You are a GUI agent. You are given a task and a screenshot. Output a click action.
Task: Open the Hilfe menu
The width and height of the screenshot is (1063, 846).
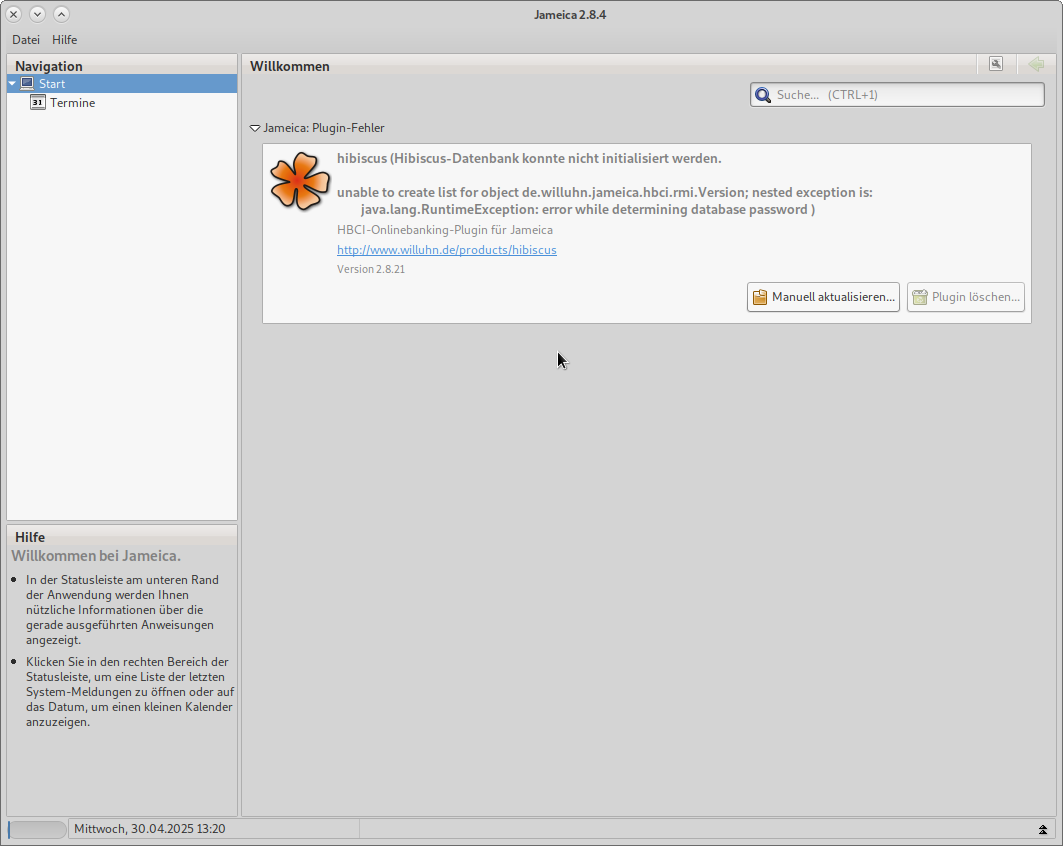[64, 39]
